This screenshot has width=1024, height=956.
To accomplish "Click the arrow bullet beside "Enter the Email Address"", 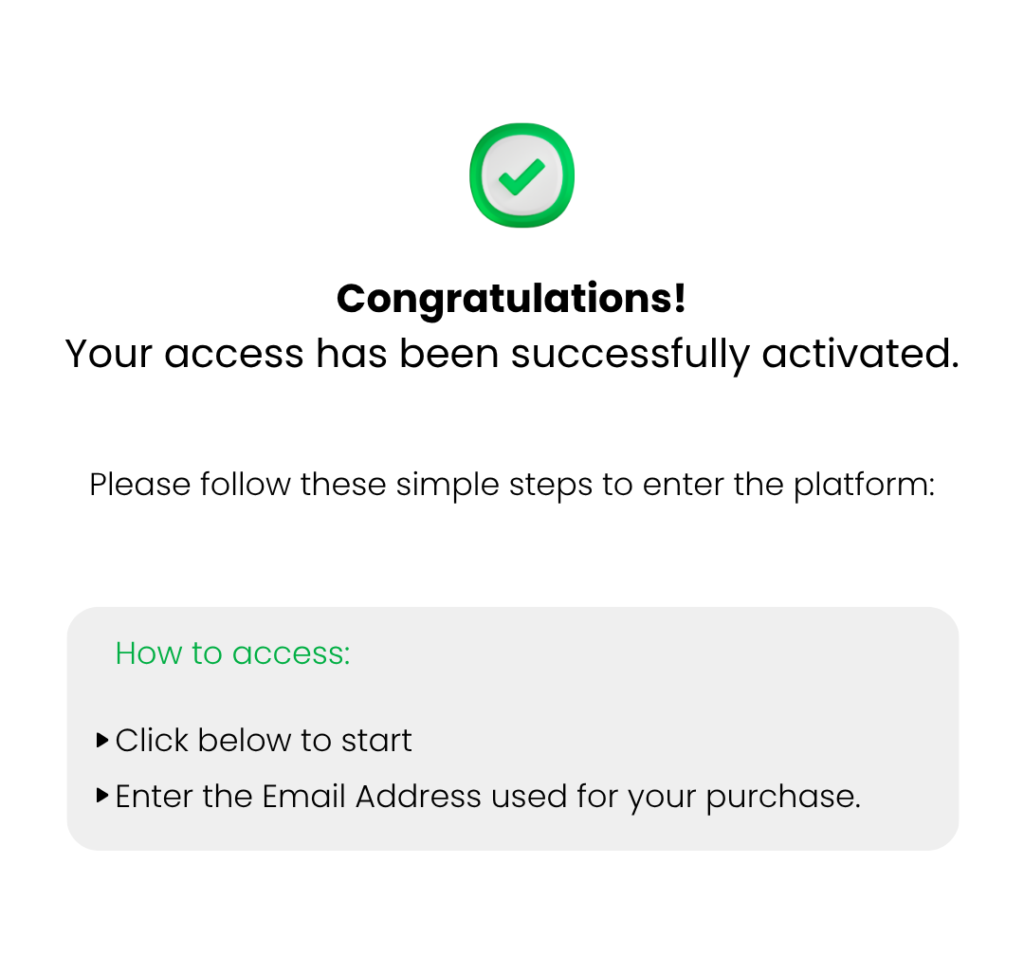I will click(102, 797).
